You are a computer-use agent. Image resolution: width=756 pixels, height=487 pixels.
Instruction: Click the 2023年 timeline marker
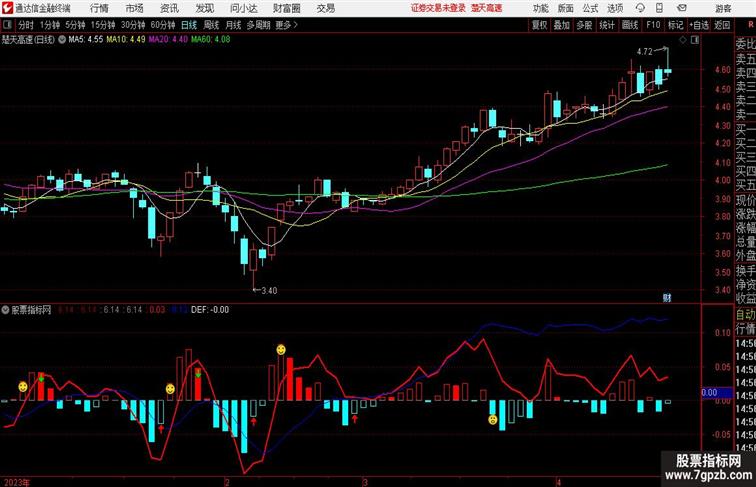tap(16, 482)
